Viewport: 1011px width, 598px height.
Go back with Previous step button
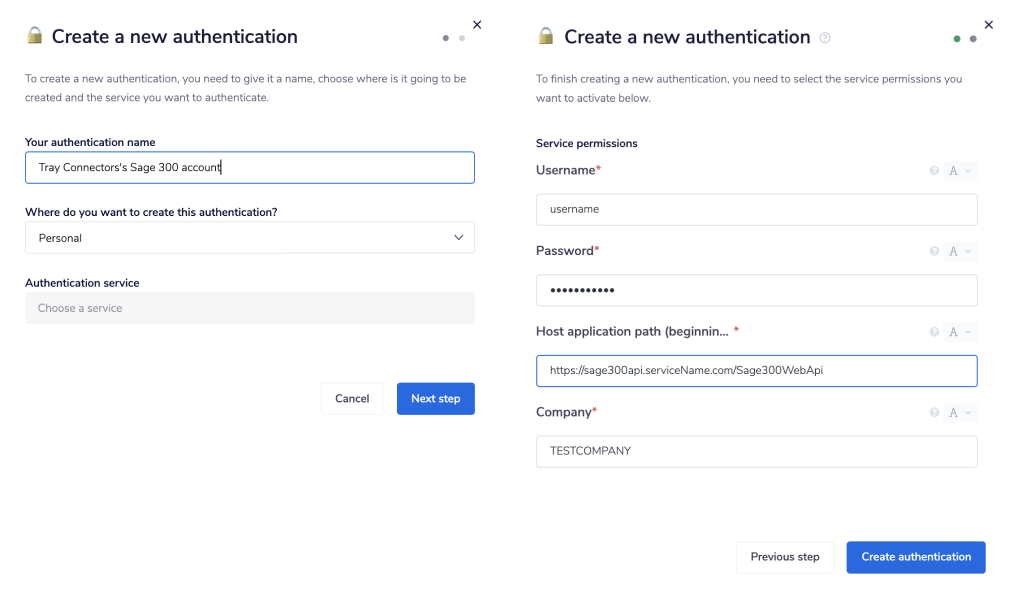click(785, 557)
